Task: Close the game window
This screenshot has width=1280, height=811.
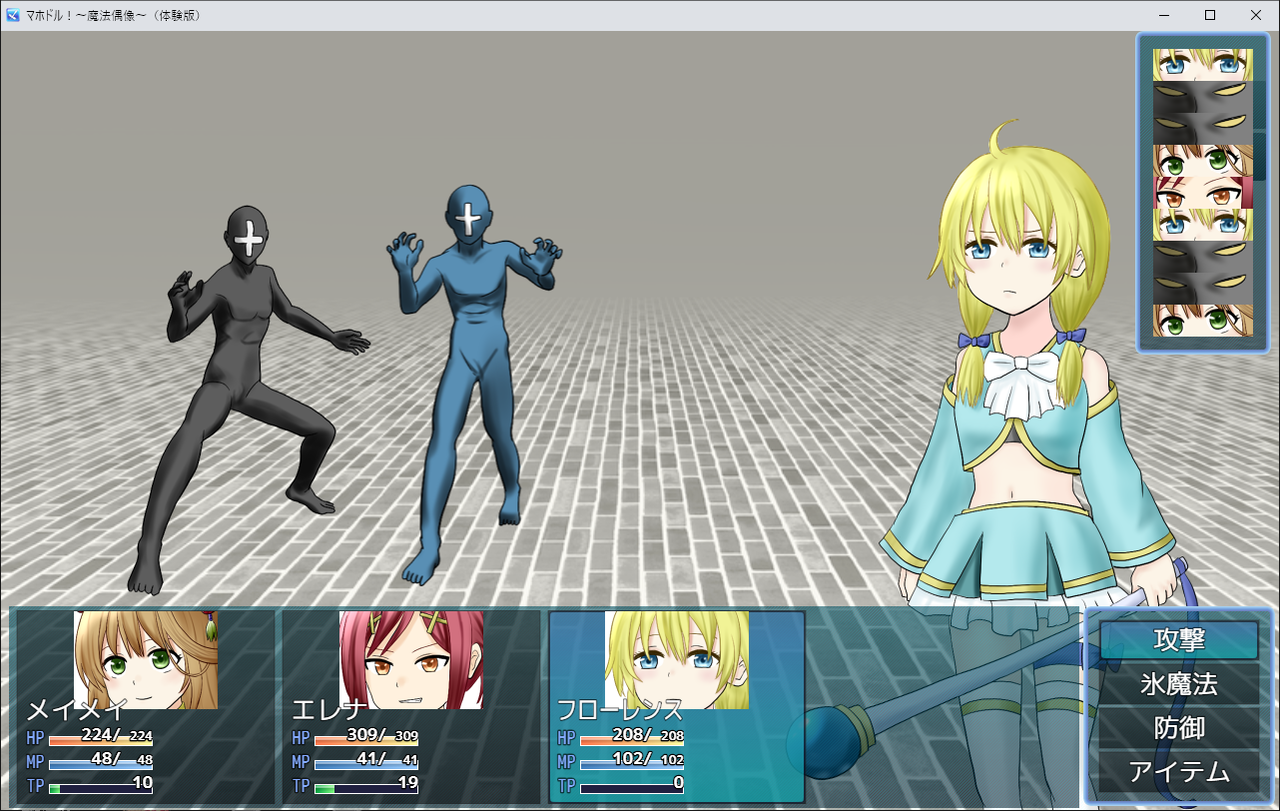Action: click(1256, 15)
